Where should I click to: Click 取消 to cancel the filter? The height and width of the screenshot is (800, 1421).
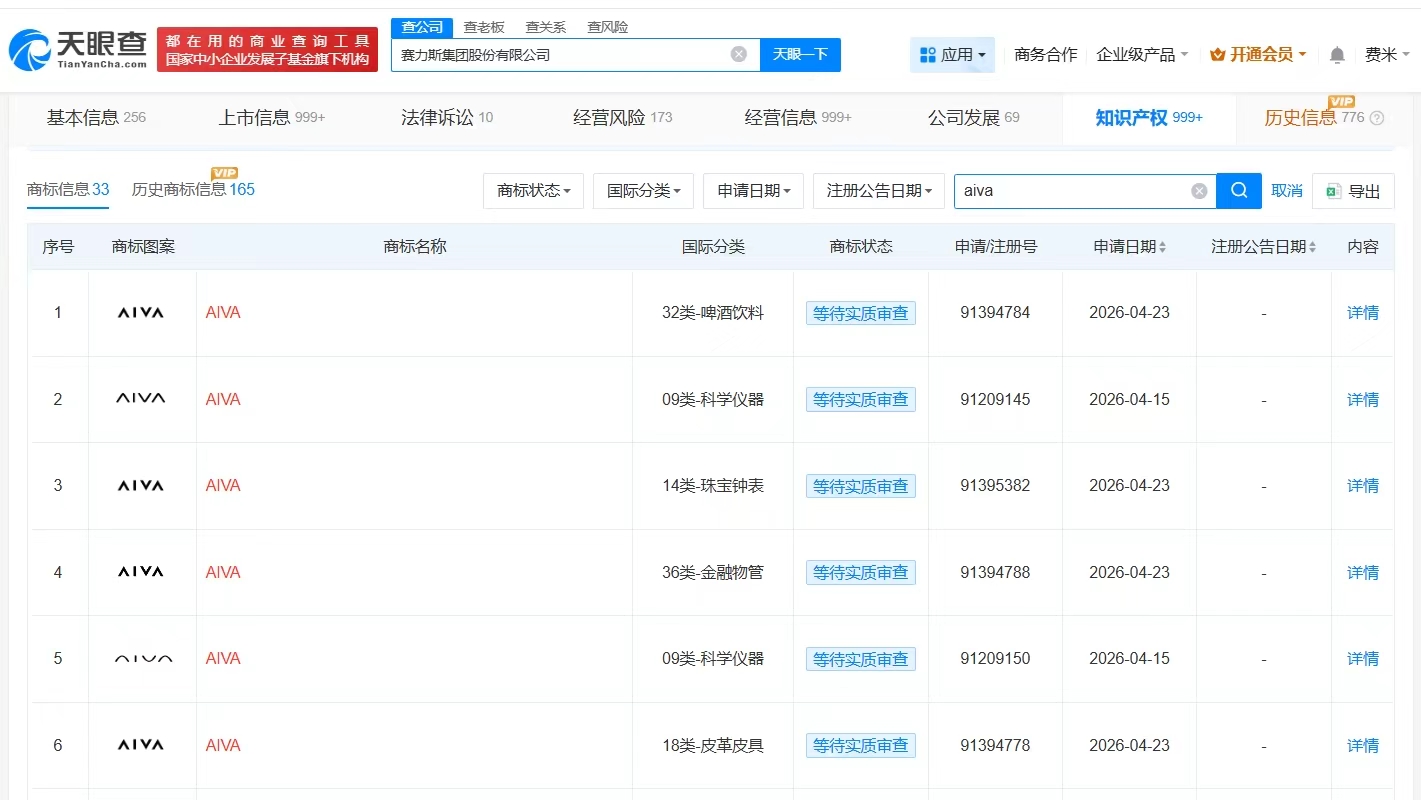coord(1287,191)
